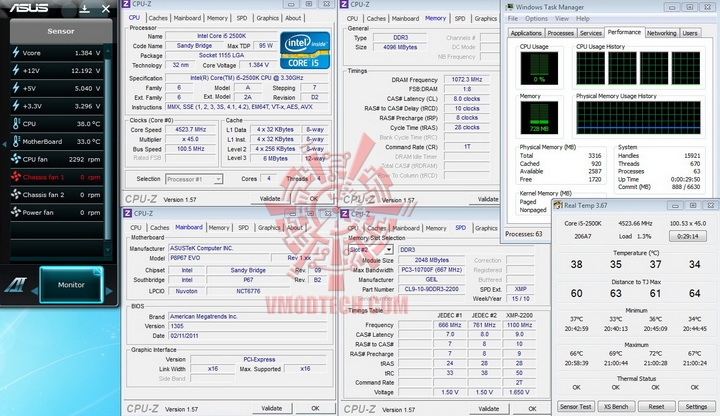Viewport: 720px width, 416px height.
Task: Click the CPU-Z title icon of SPD window
Action: (344, 214)
